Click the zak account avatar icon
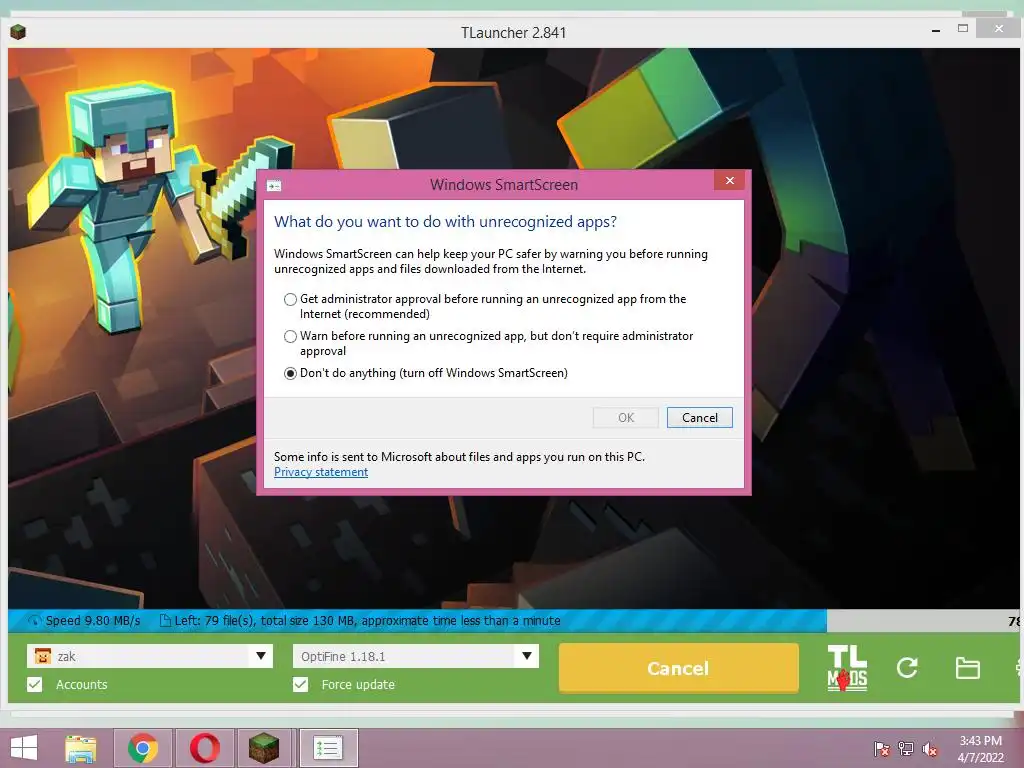1024x768 pixels. pyautogui.click(x=42, y=656)
